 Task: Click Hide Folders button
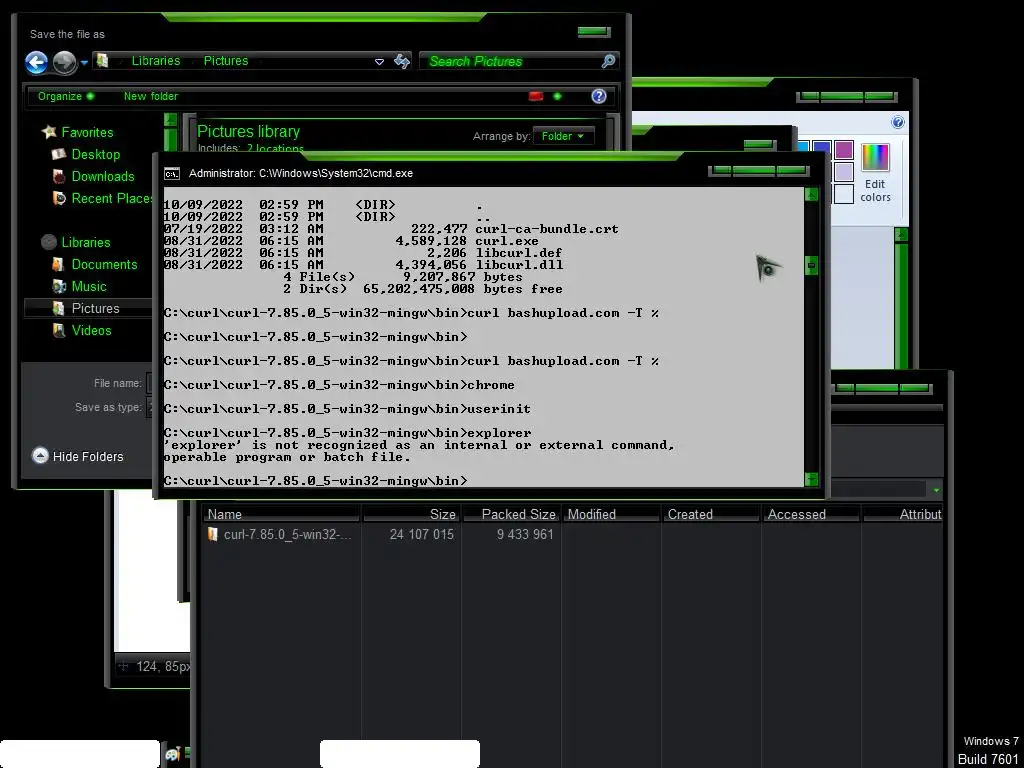click(88, 456)
